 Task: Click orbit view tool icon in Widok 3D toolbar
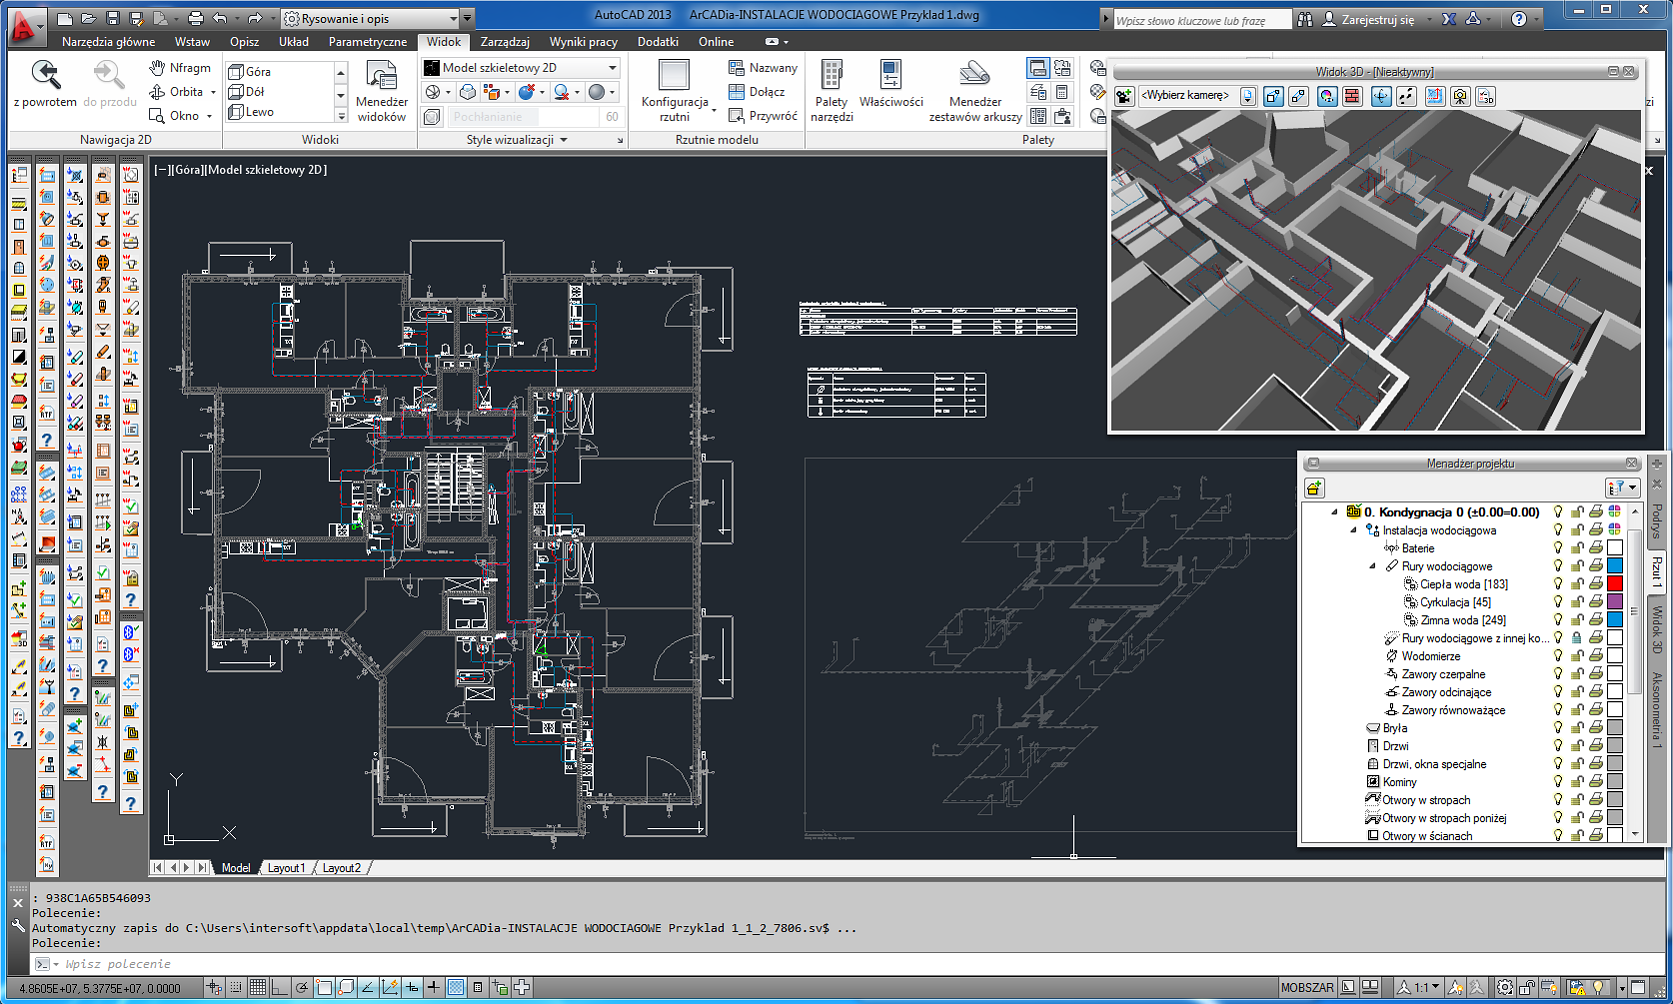pos(1381,96)
